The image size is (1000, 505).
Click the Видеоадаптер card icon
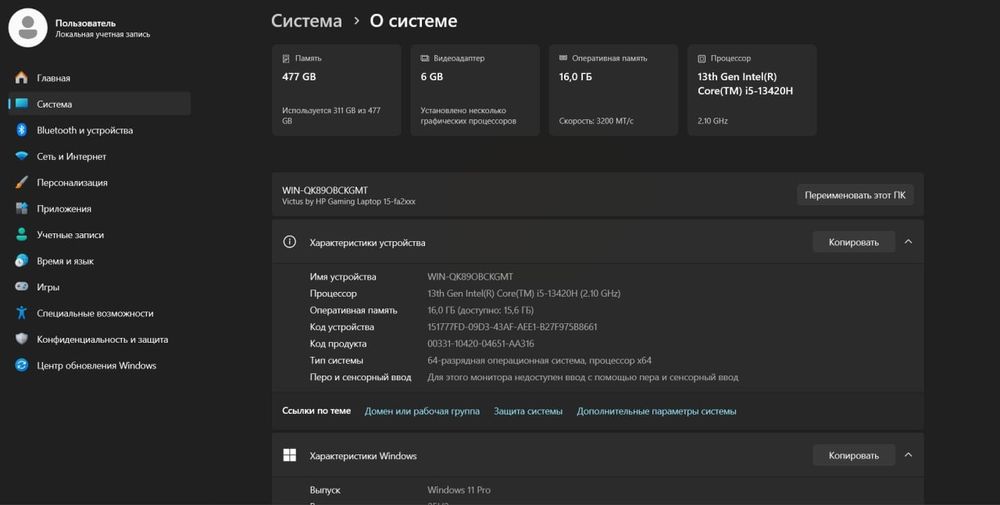click(x=425, y=58)
